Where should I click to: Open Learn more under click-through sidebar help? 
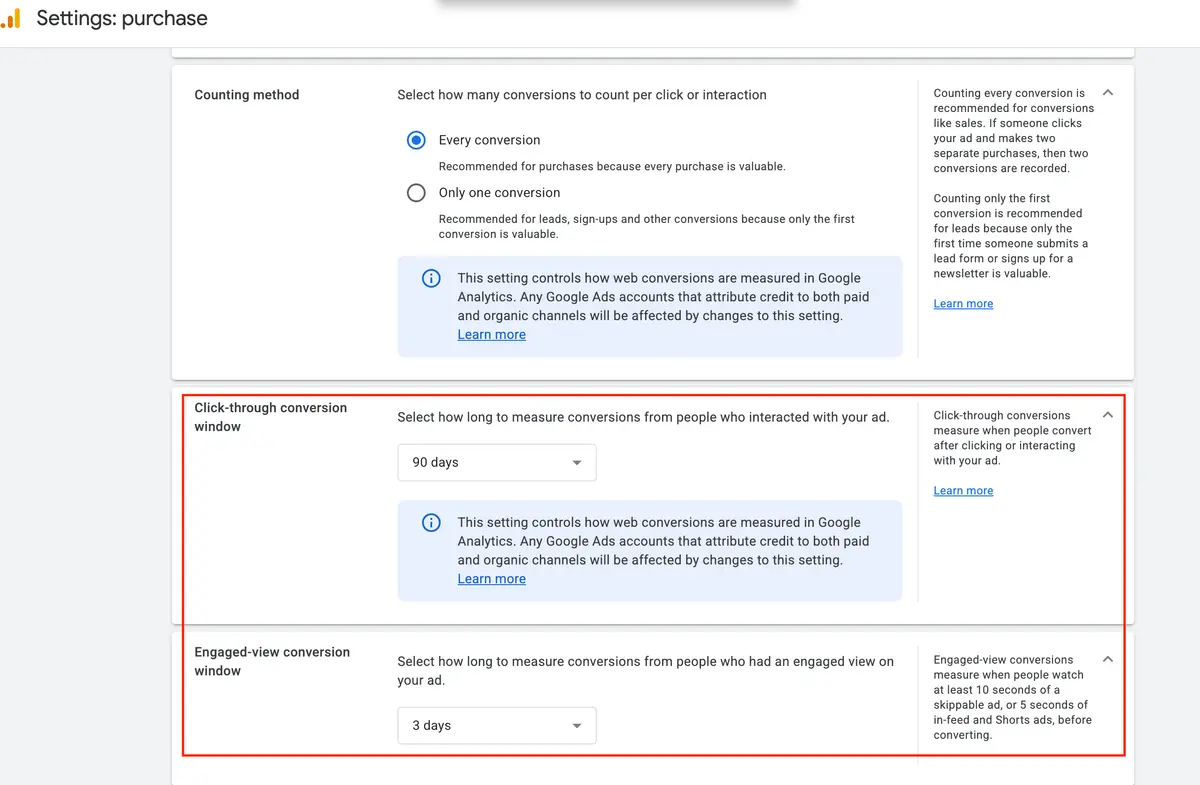pyautogui.click(x=963, y=491)
